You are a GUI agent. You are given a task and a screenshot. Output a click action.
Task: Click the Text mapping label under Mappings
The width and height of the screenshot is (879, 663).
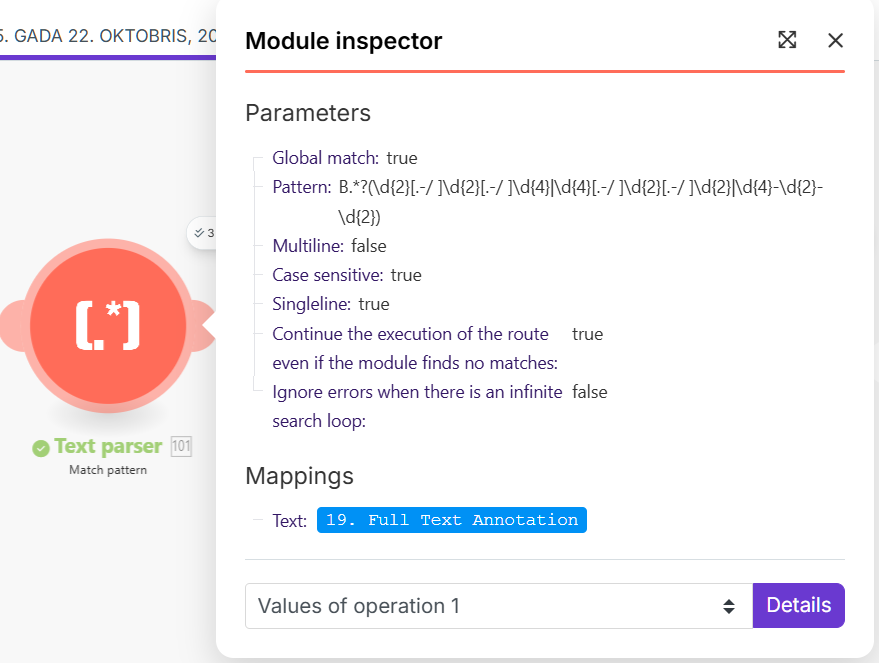(289, 521)
